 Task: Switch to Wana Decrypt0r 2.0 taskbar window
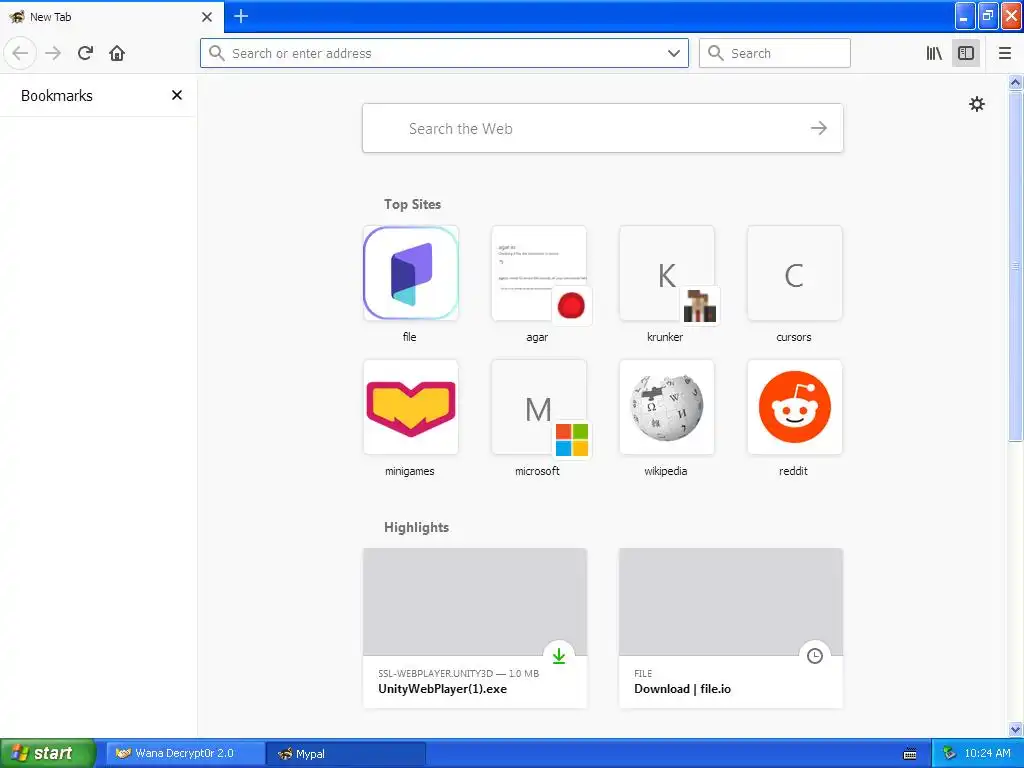[185, 753]
